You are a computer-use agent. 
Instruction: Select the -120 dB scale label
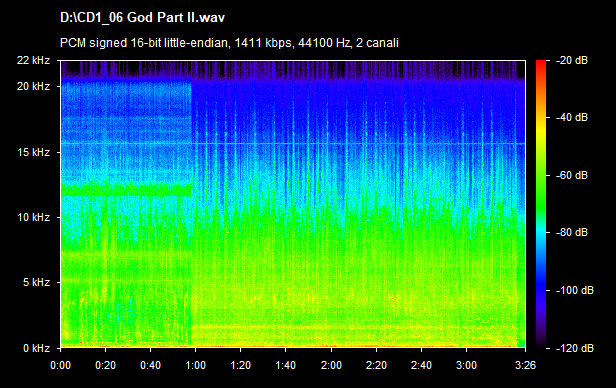tap(574, 348)
